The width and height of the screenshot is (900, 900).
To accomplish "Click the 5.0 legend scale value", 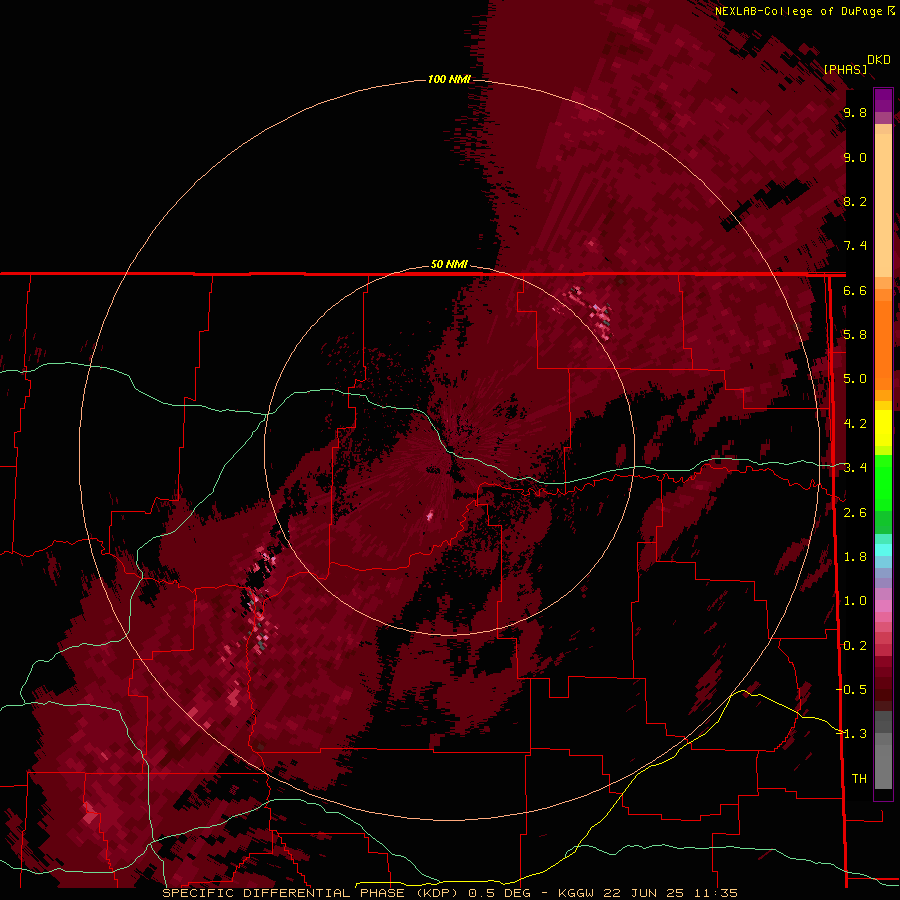I will click(855, 379).
